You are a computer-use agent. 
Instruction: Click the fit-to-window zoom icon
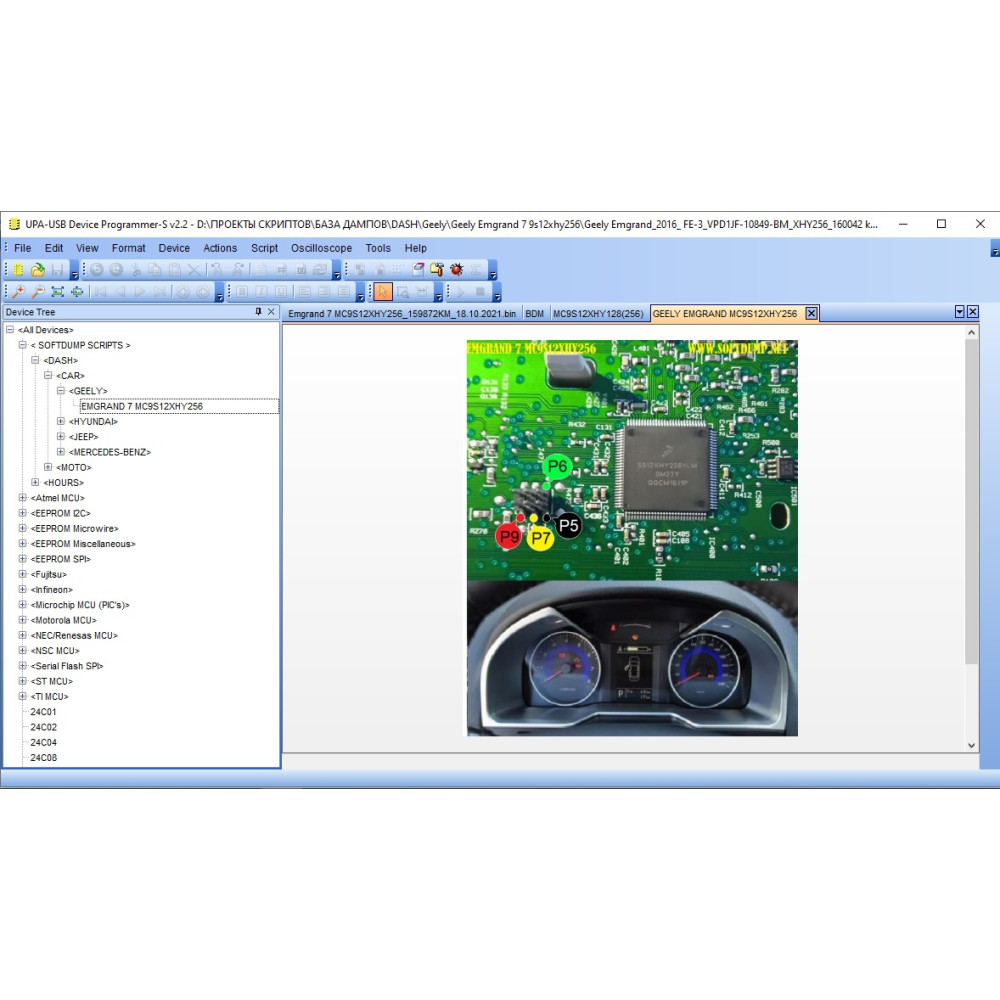click(x=57, y=292)
